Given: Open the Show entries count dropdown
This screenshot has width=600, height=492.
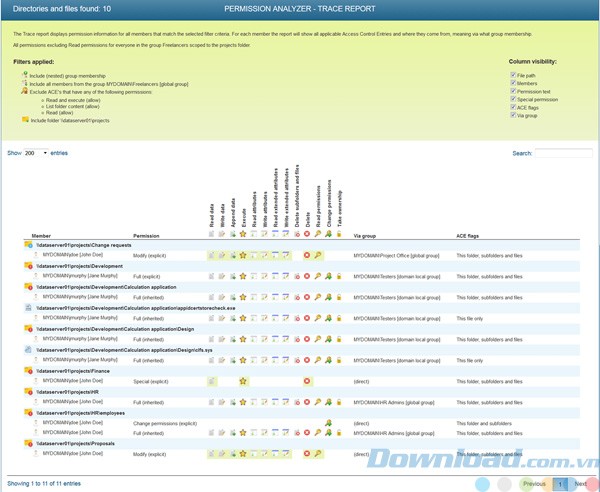Looking at the screenshot, I should tap(36, 153).
